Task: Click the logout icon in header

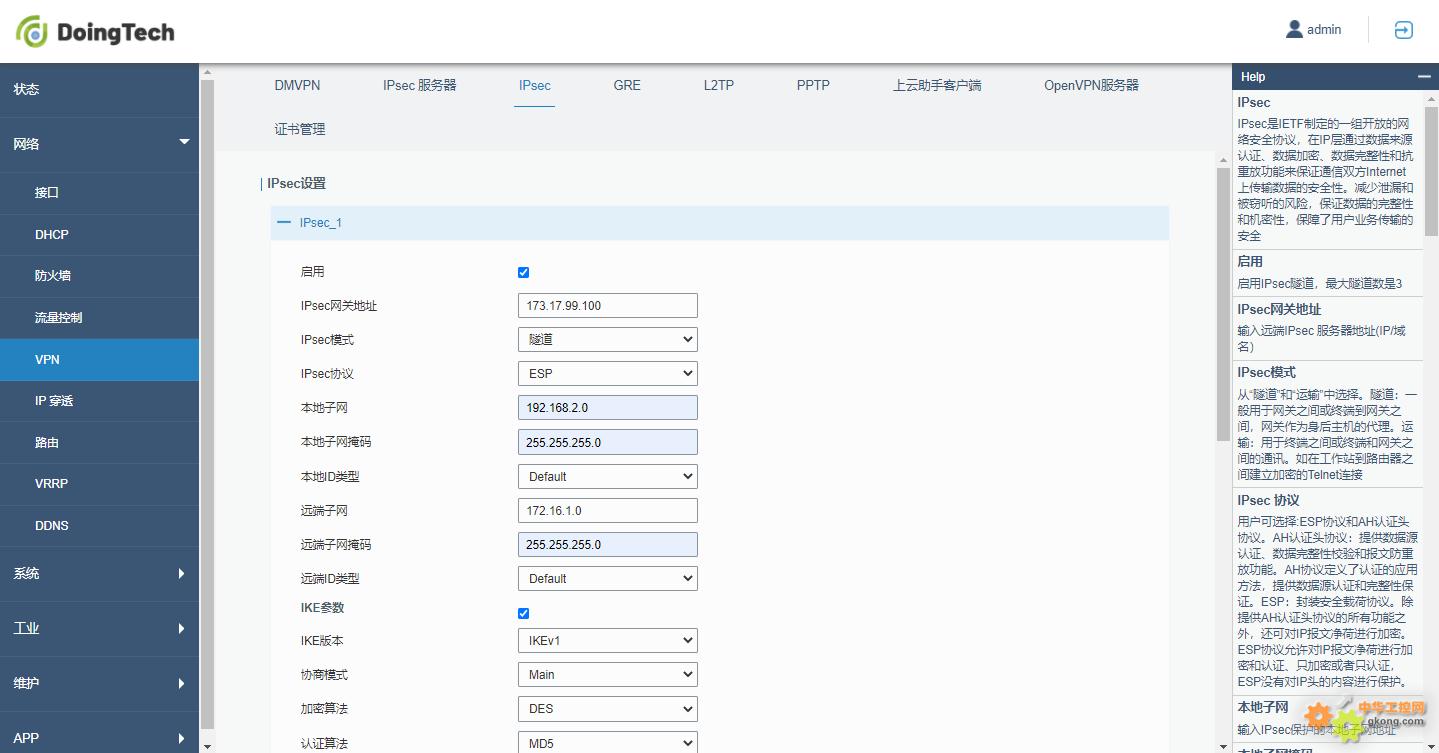Action: [x=1403, y=30]
